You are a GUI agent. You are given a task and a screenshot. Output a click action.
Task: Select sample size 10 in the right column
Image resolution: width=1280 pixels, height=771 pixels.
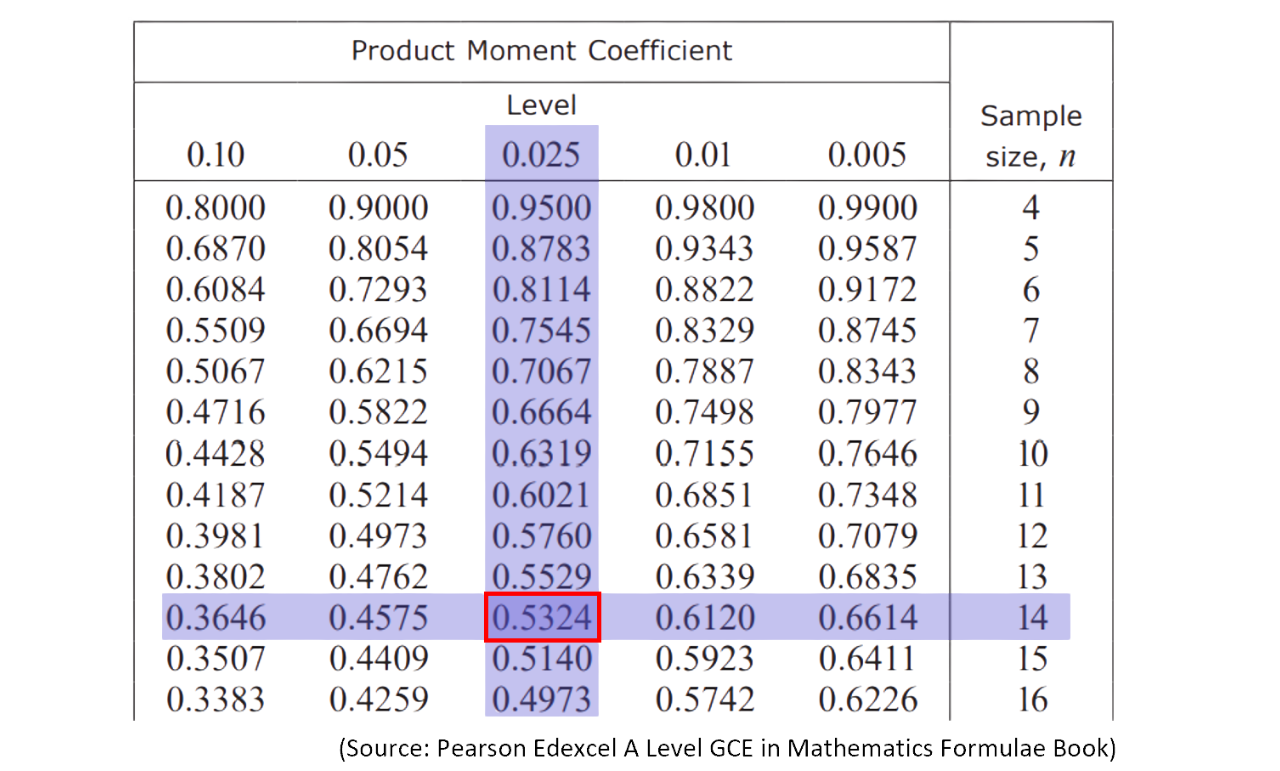1031,454
